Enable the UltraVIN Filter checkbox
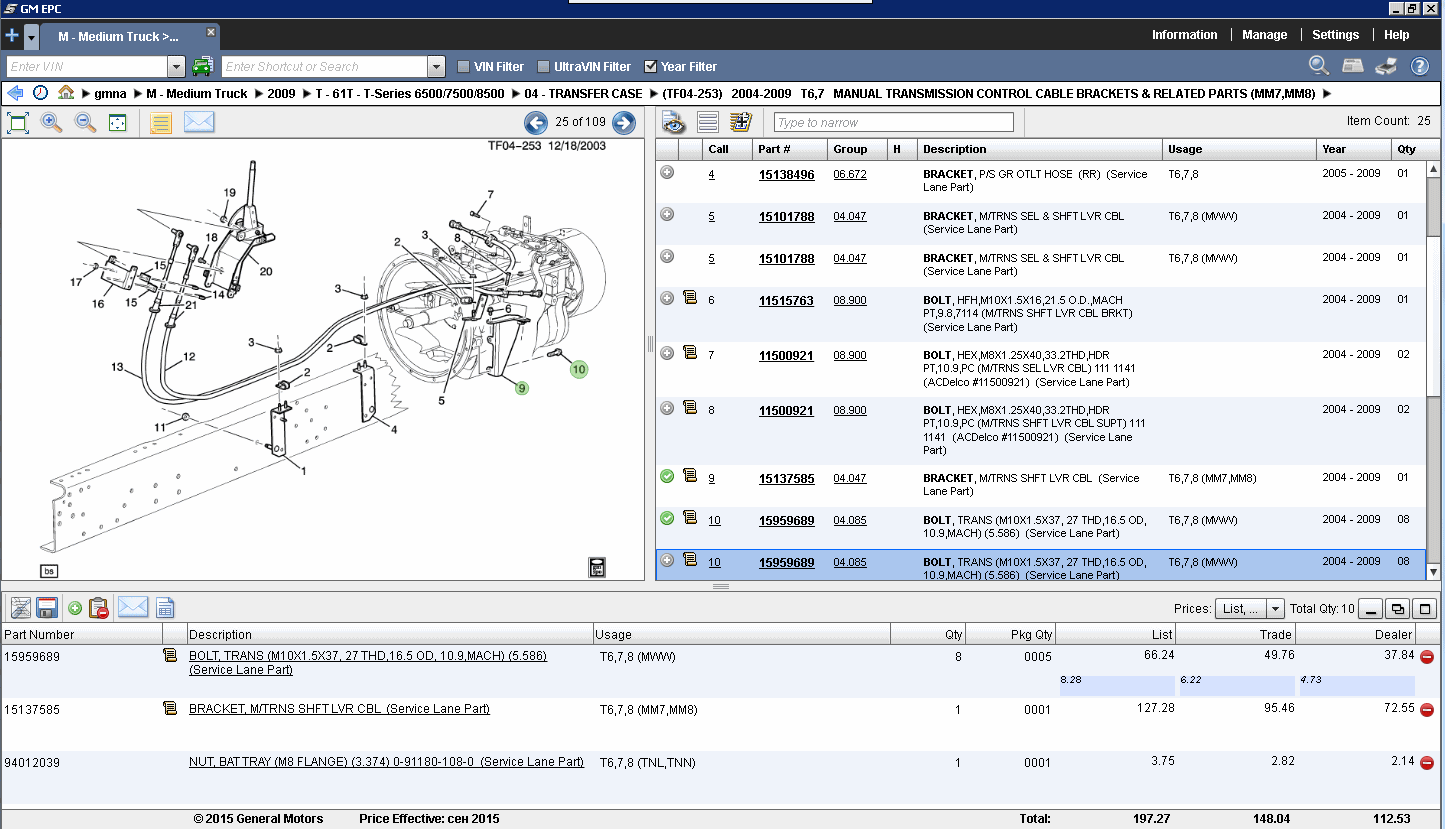Screen dimensions: 1445x829 coord(544,67)
